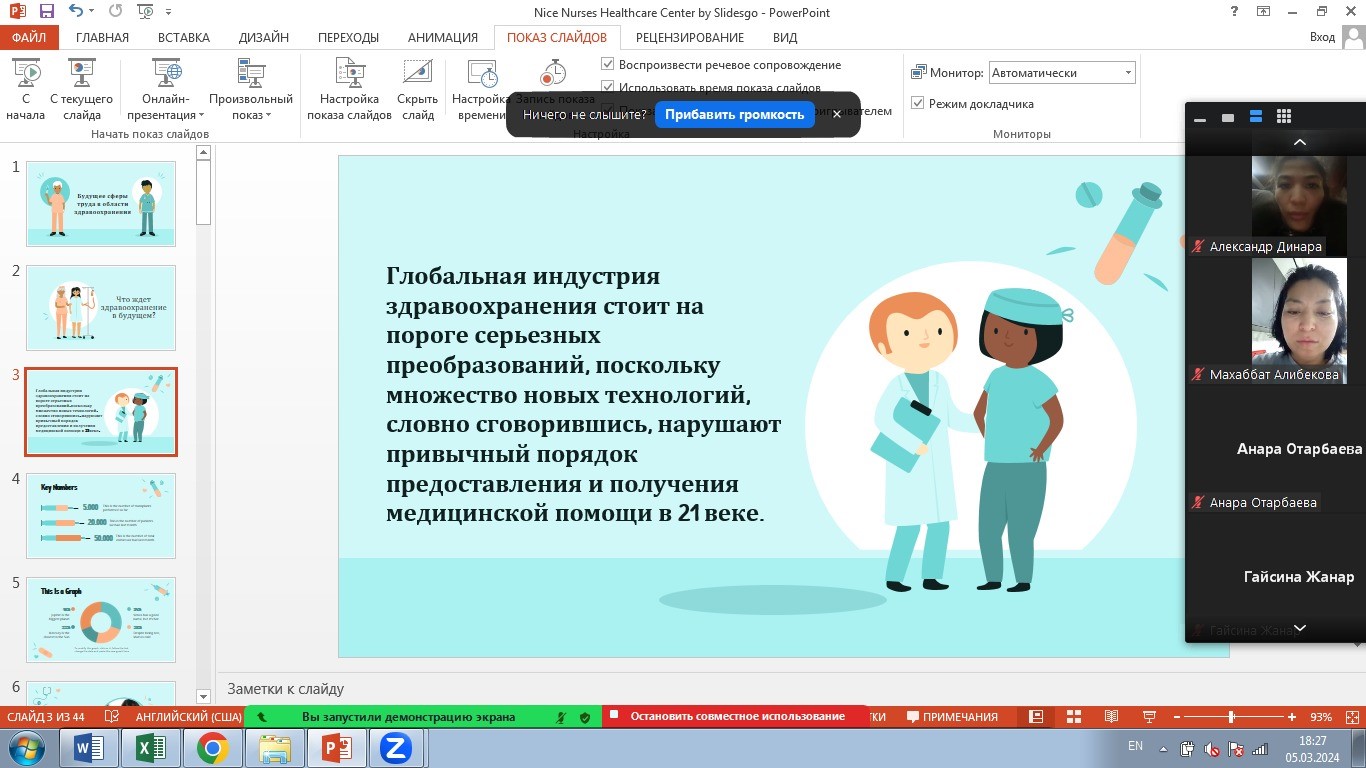Switch Zoom panel to gallery grid view

coord(1284,117)
